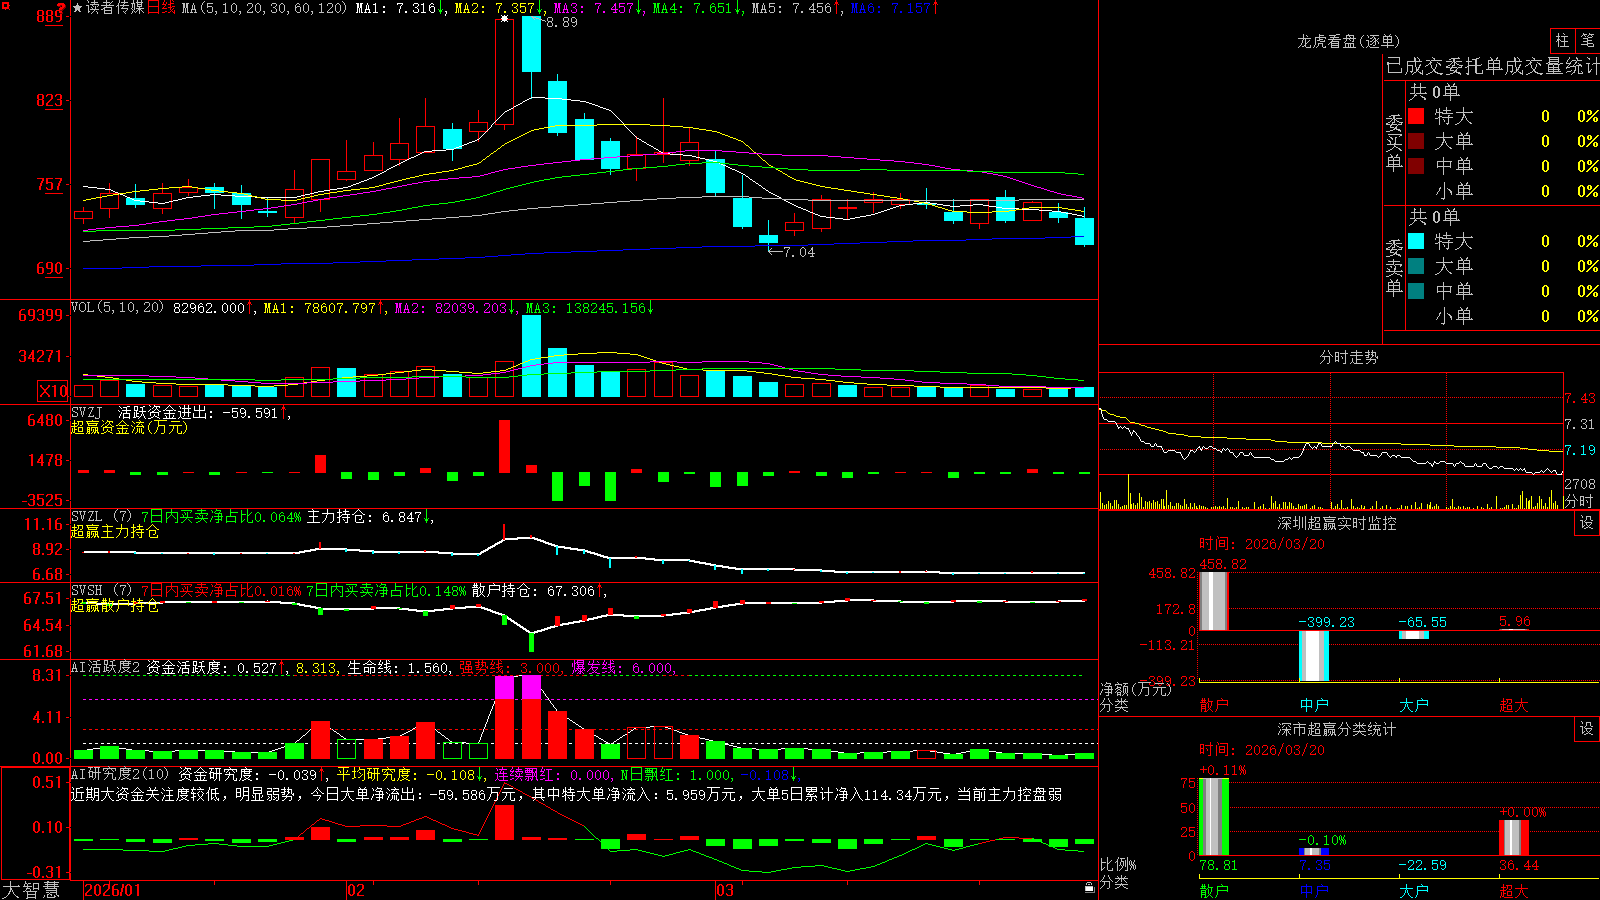Screen dimensions: 1600x900
Task: Click the 大智慧 label at bottom-left
Action: (x=31, y=890)
